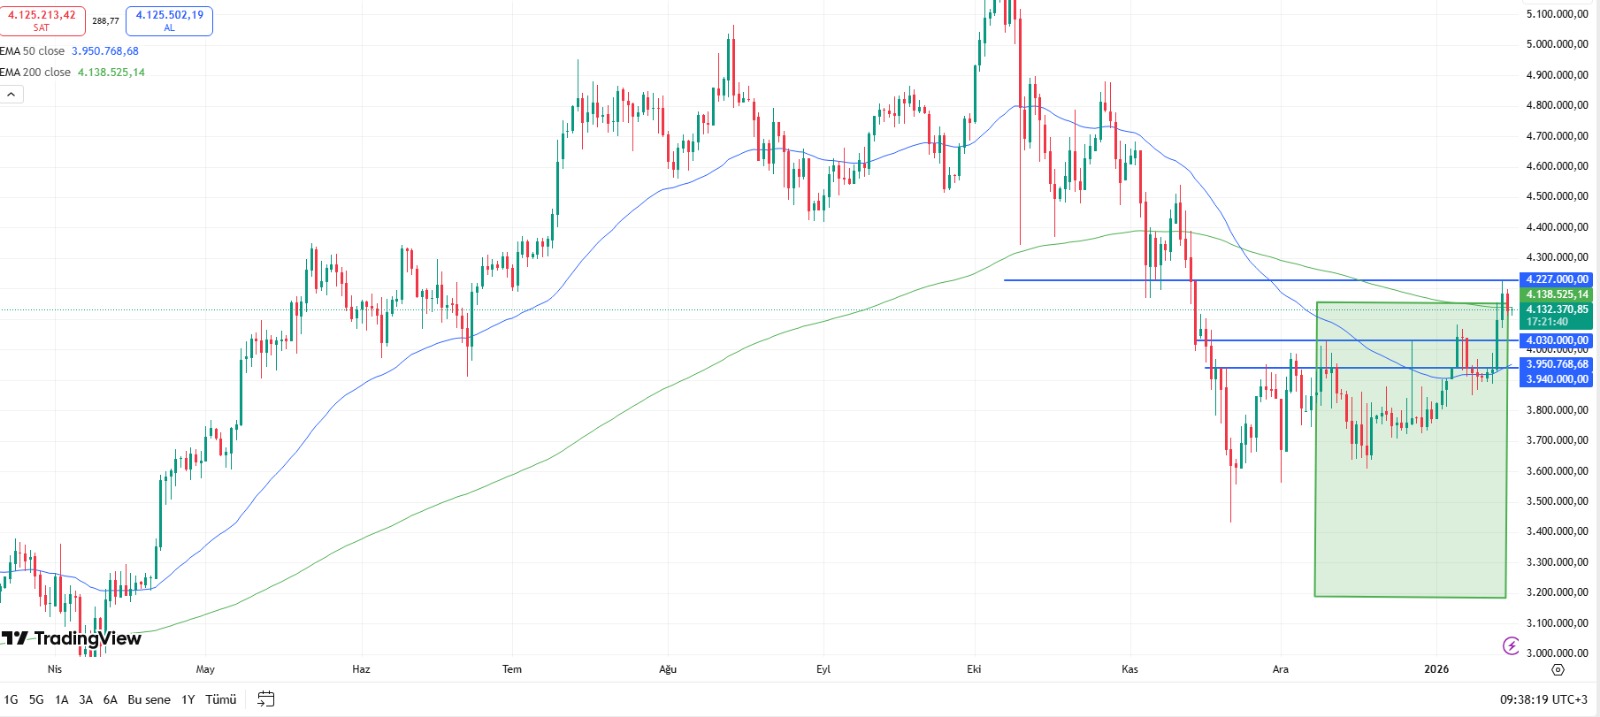1600x717 pixels.
Task: Click the blue AL buy button
Action: pyautogui.click(x=169, y=20)
